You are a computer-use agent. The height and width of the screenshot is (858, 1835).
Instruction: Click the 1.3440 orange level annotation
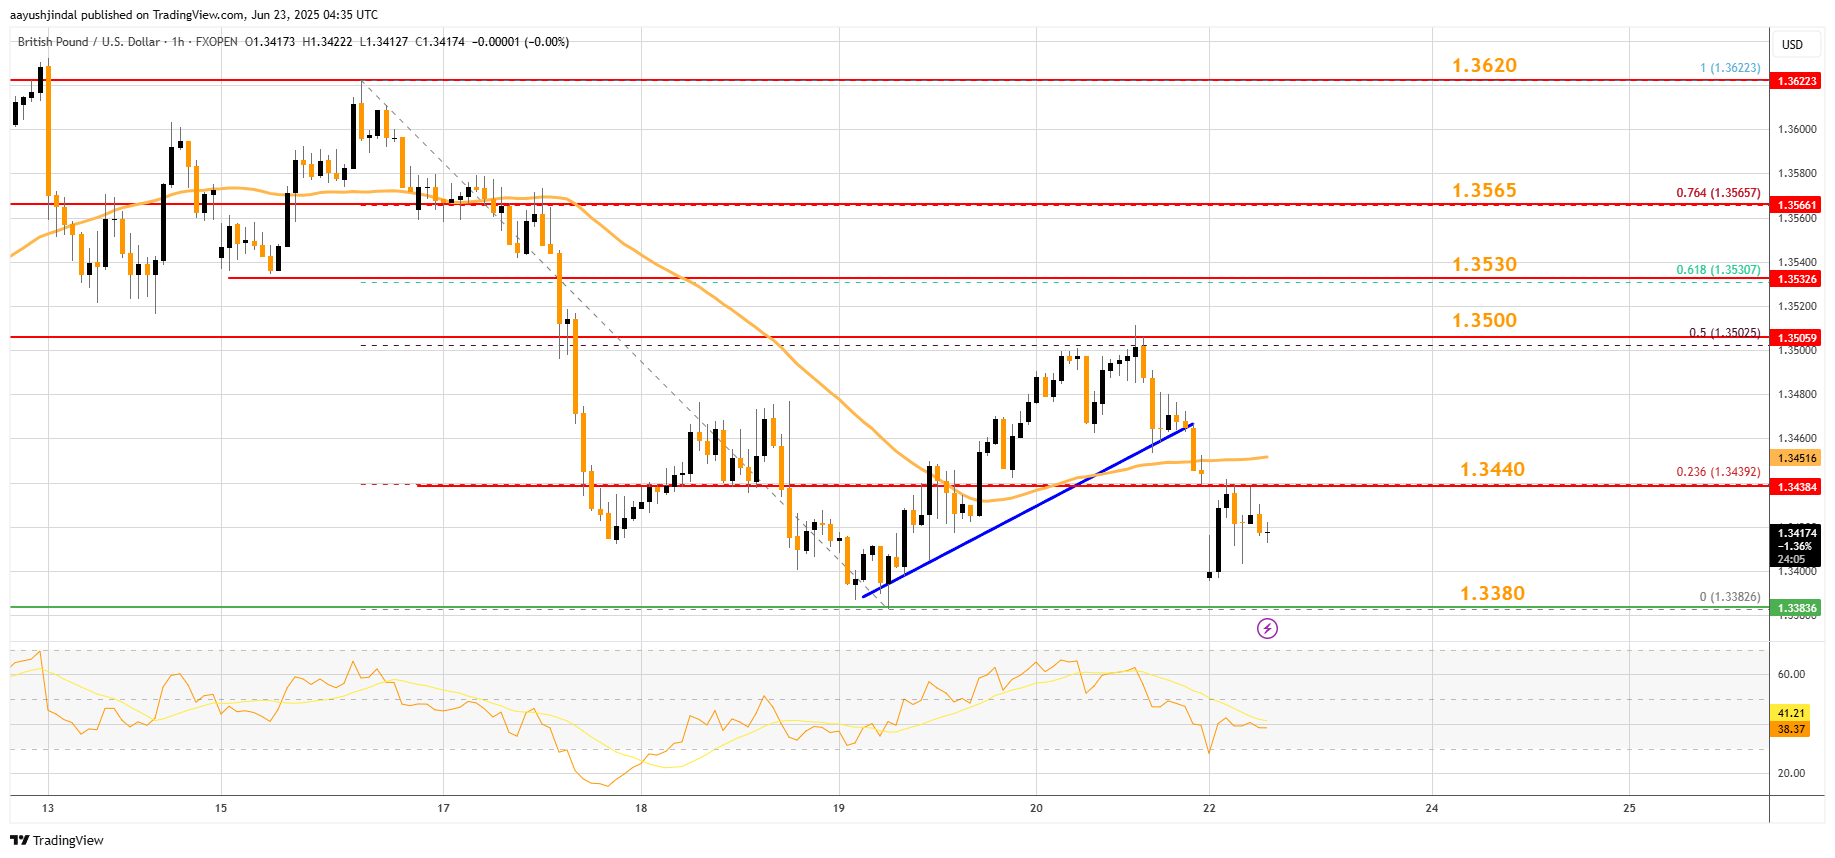tap(1492, 469)
